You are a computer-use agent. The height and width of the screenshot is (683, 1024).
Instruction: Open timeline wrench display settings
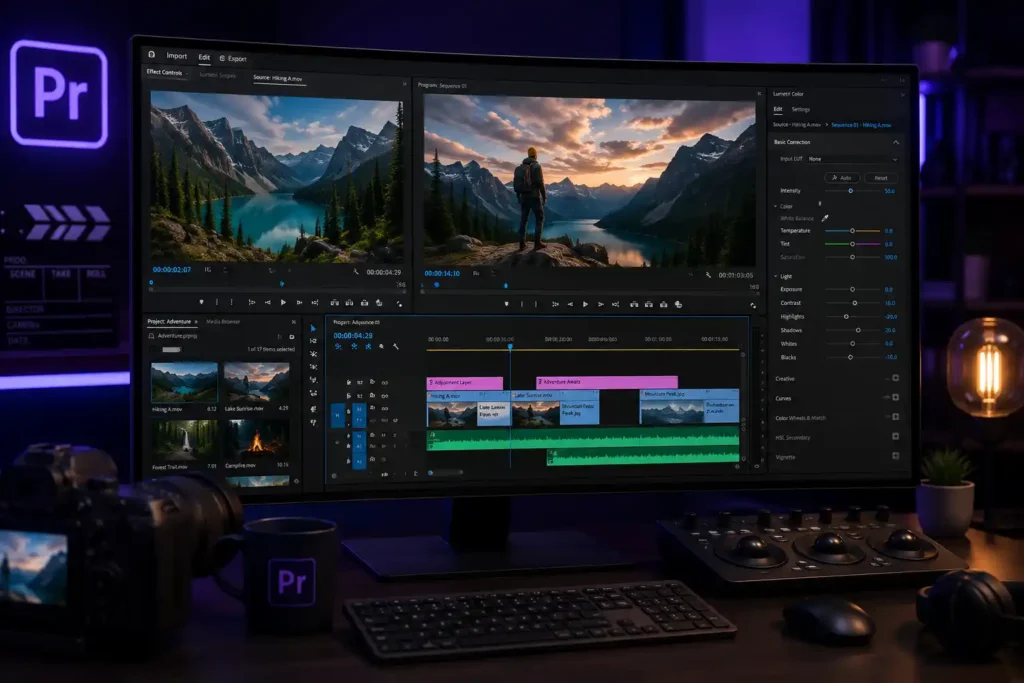[x=396, y=347]
